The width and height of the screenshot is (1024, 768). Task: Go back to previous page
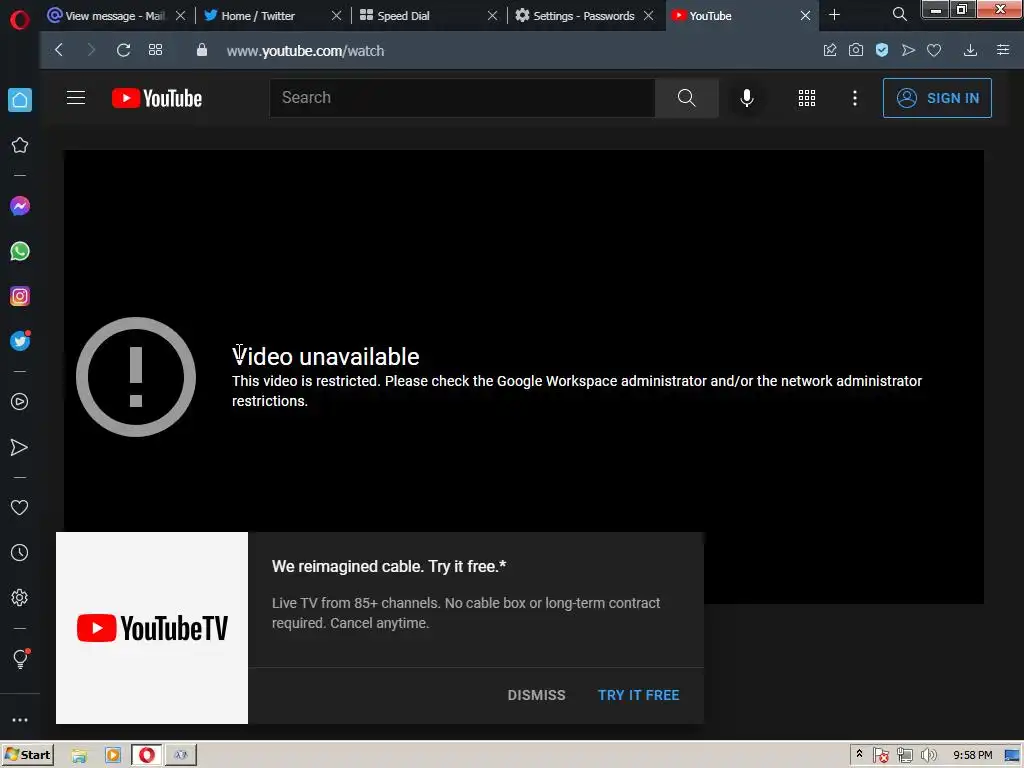click(x=59, y=50)
